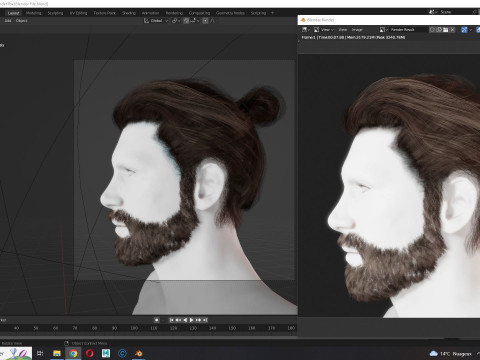
Task: Toggle the snapping magnet icon
Action: pyautogui.click(x=186, y=21)
